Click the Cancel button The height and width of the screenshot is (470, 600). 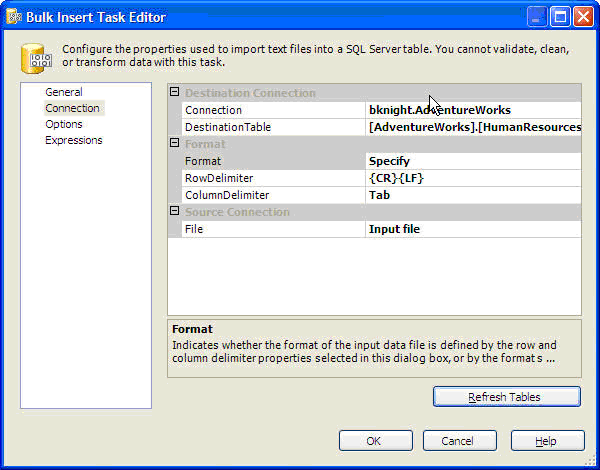[x=459, y=441]
